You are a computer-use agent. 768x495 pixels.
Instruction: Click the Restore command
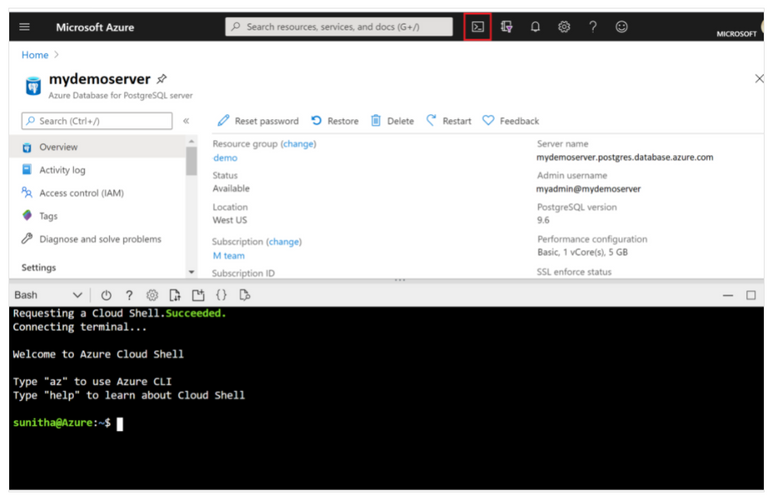[335, 121]
